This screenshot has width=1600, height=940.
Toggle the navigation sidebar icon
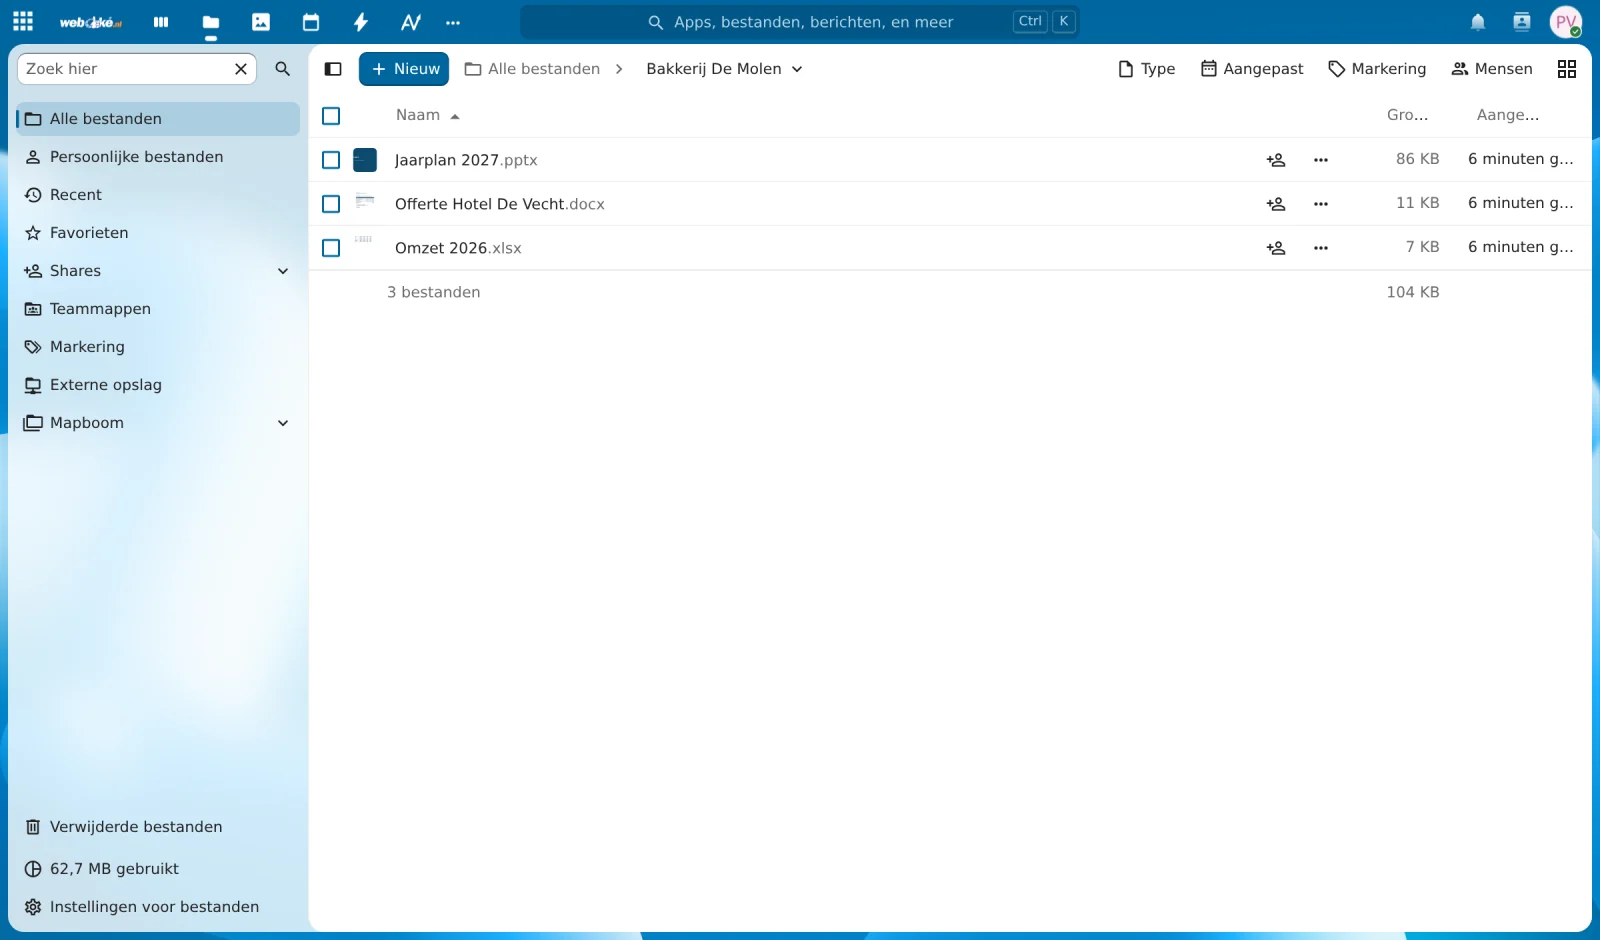click(x=334, y=69)
